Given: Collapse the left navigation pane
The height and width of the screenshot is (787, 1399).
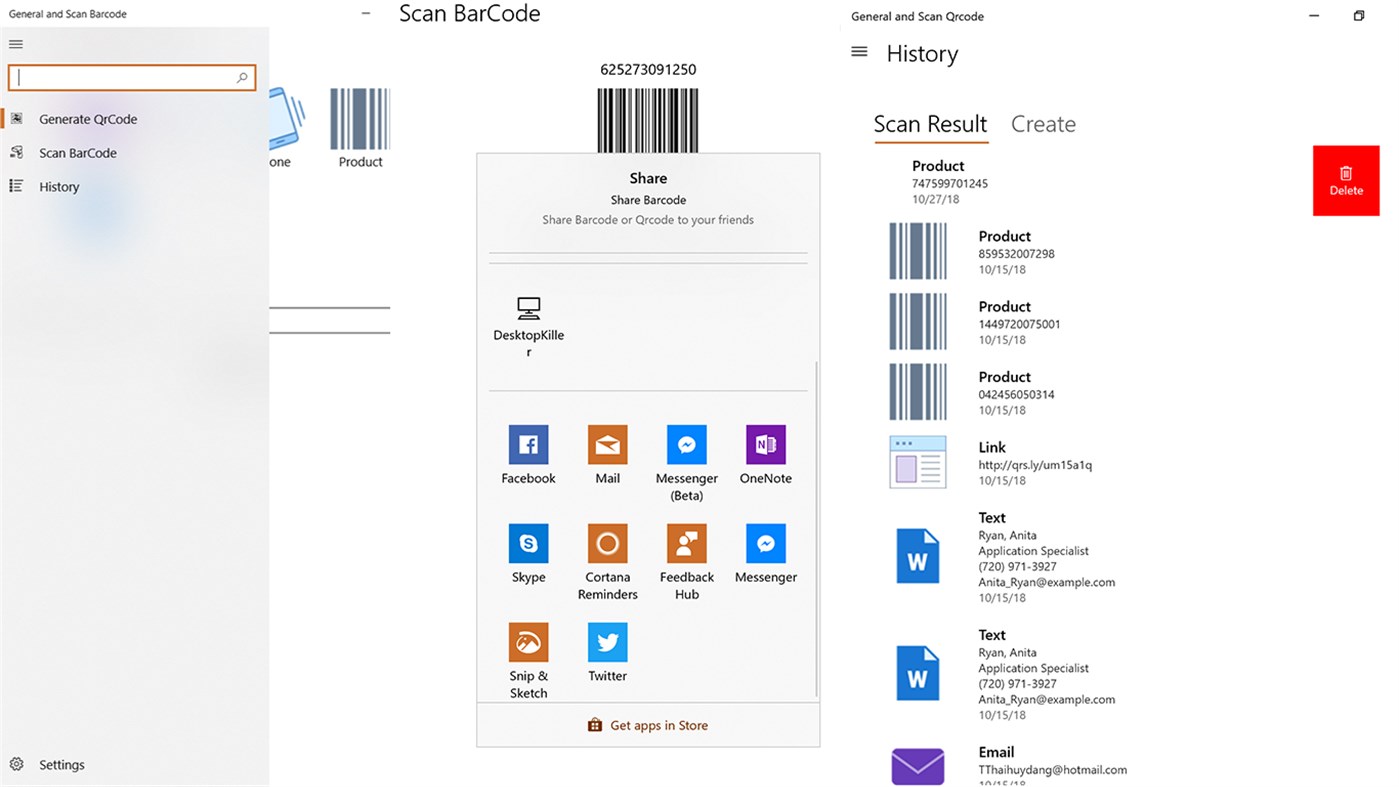Looking at the screenshot, I should 15,44.
